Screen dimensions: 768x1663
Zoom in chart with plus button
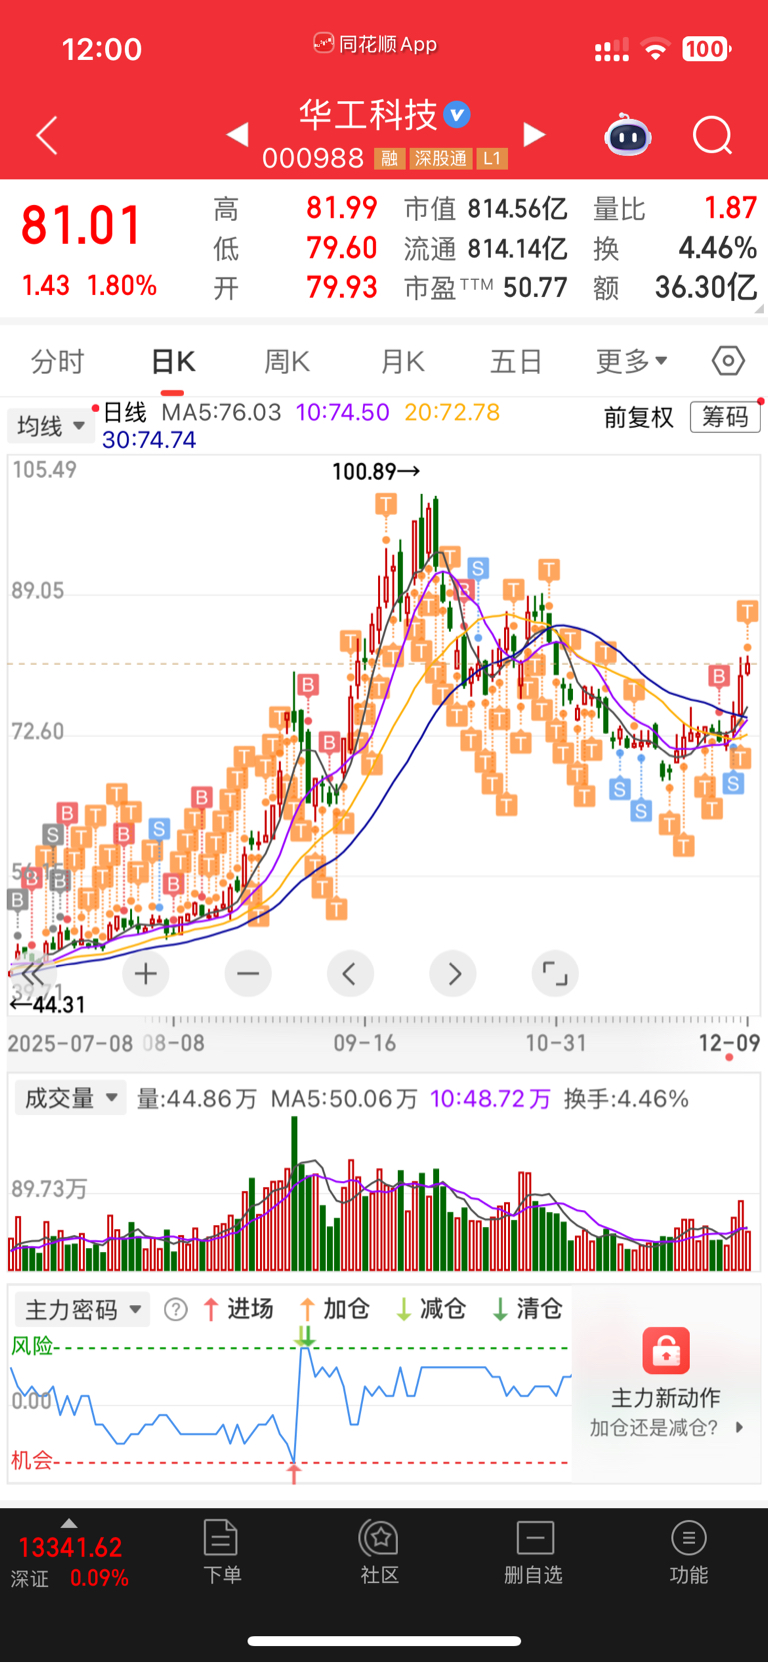146,973
